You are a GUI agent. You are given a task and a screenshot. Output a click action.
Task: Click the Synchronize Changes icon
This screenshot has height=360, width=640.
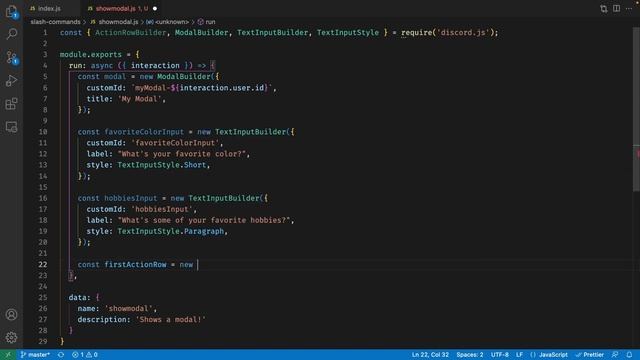[x=61, y=355]
